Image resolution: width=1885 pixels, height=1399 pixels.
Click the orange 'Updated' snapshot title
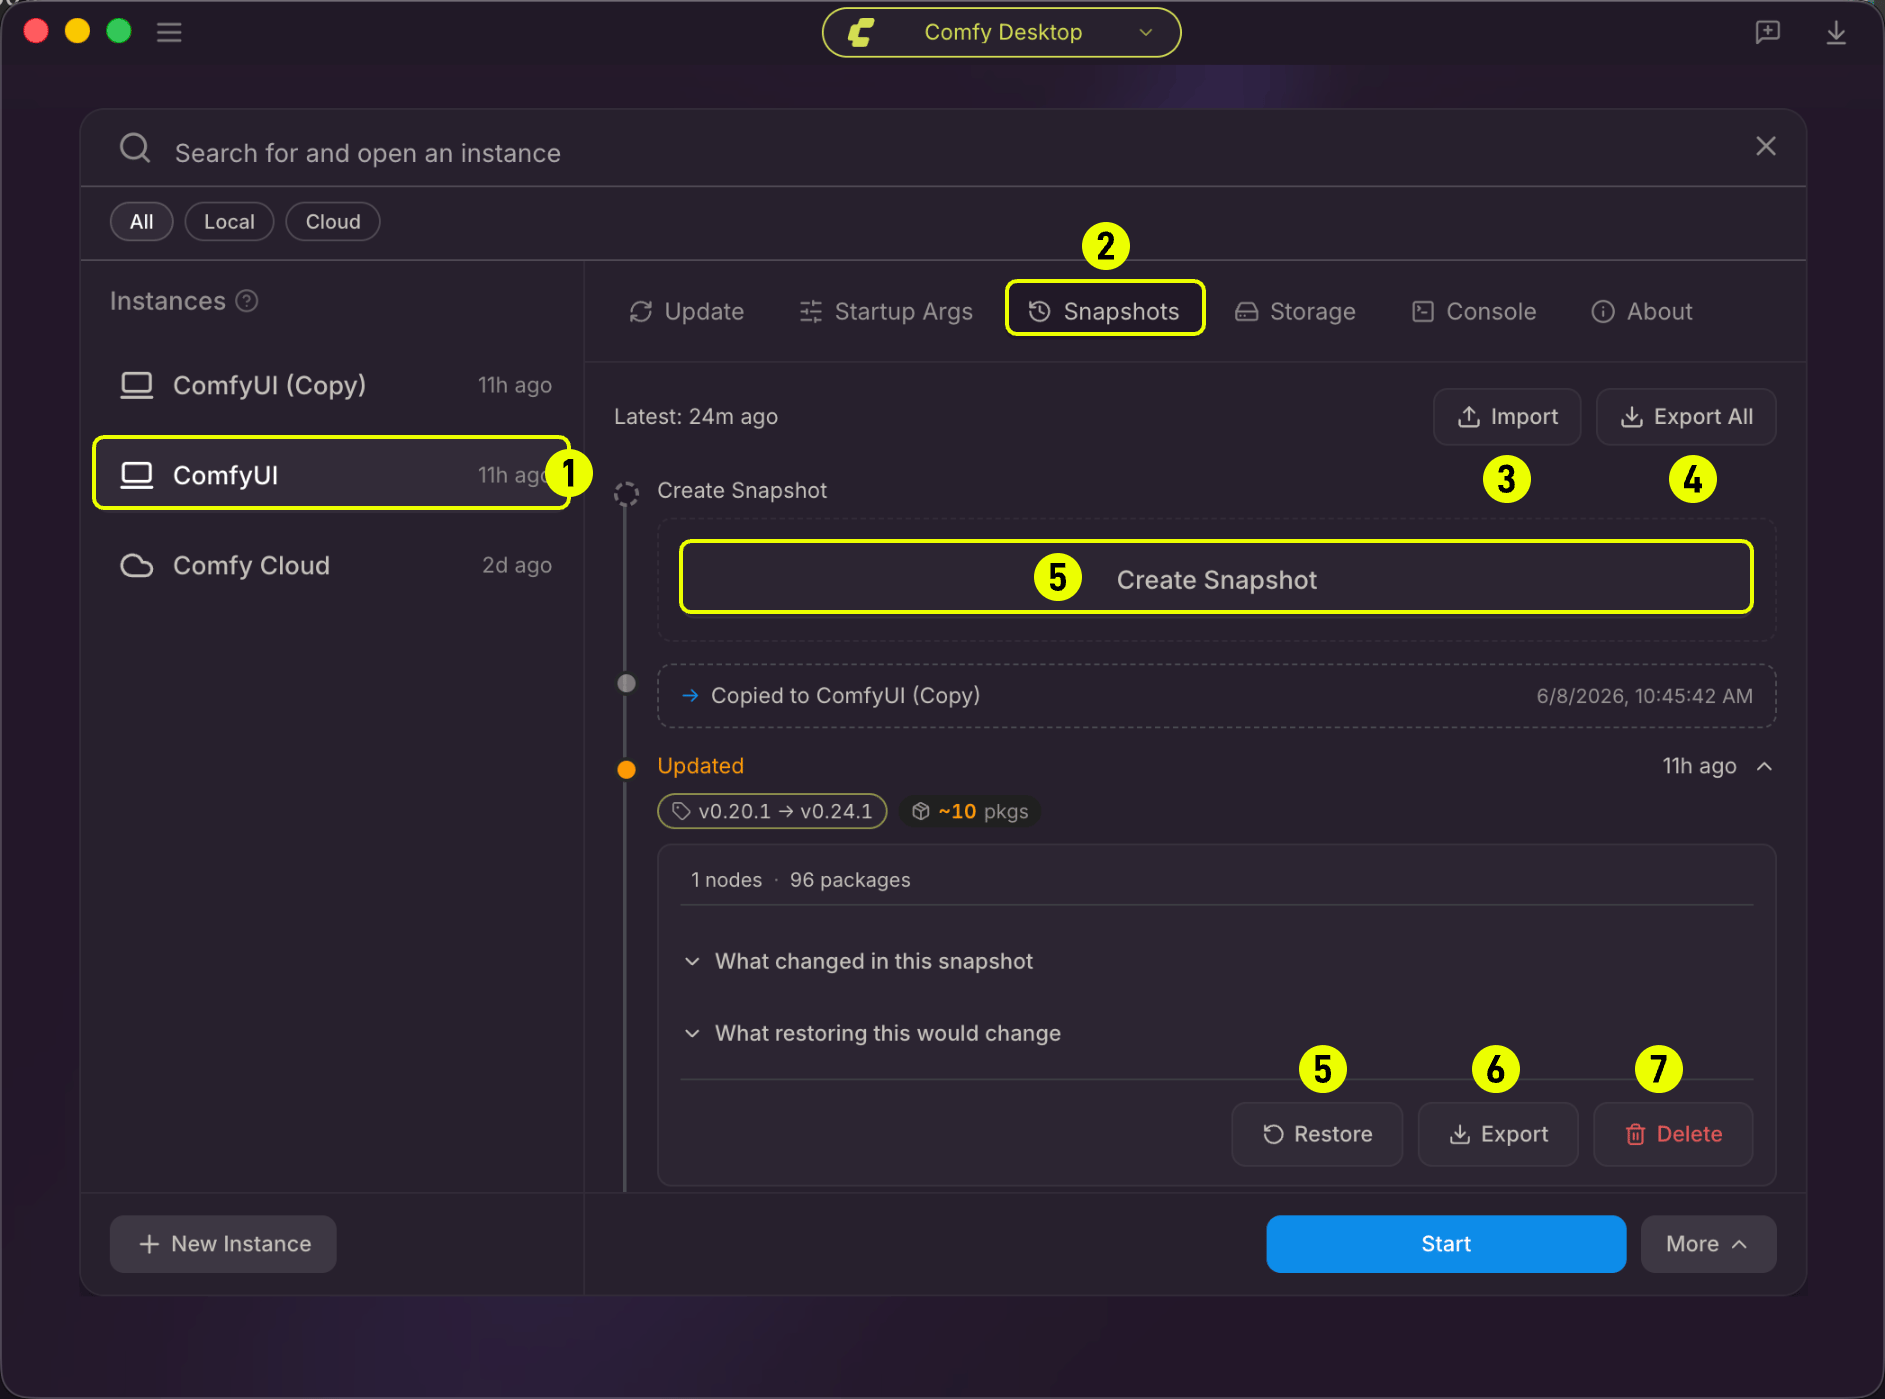click(x=700, y=766)
